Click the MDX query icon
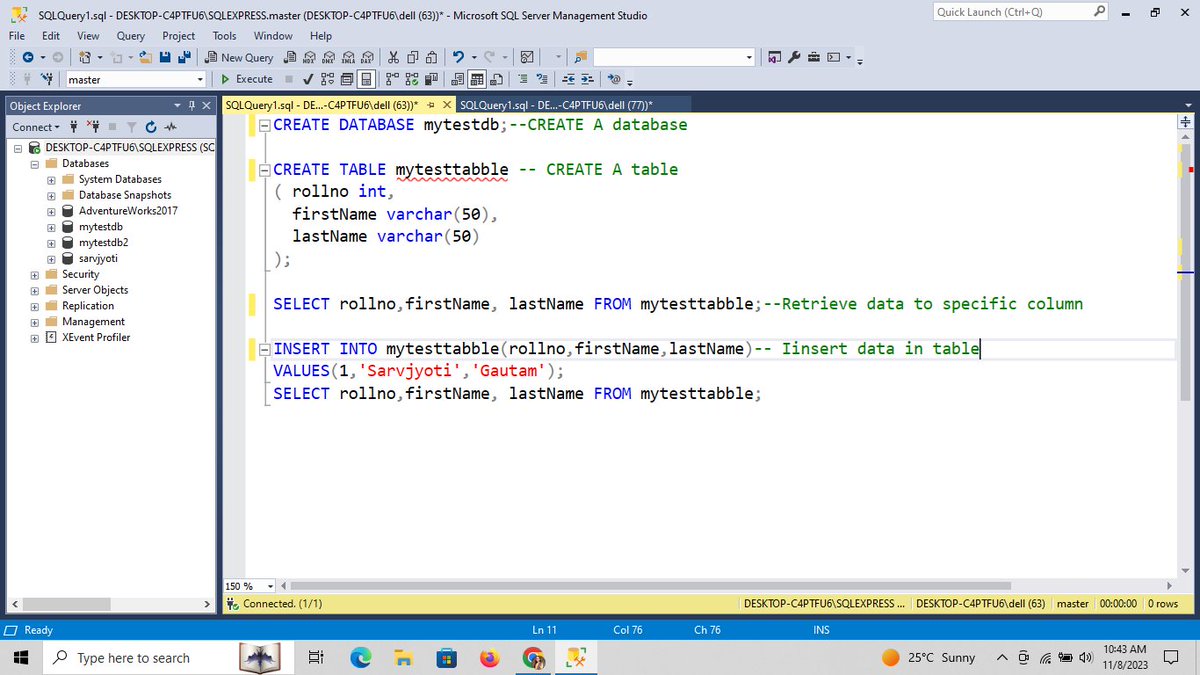The width and height of the screenshot is (1200, 675). 309,58
